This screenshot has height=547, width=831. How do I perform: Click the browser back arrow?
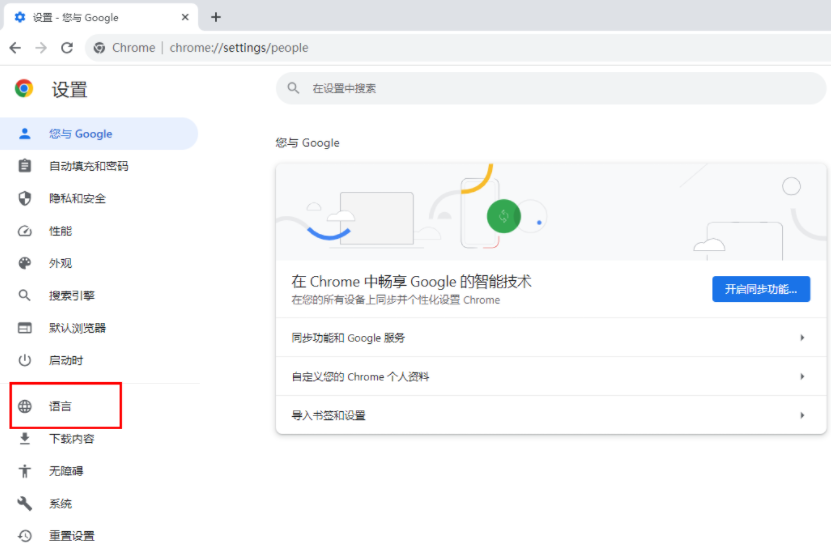pos(15,48)
